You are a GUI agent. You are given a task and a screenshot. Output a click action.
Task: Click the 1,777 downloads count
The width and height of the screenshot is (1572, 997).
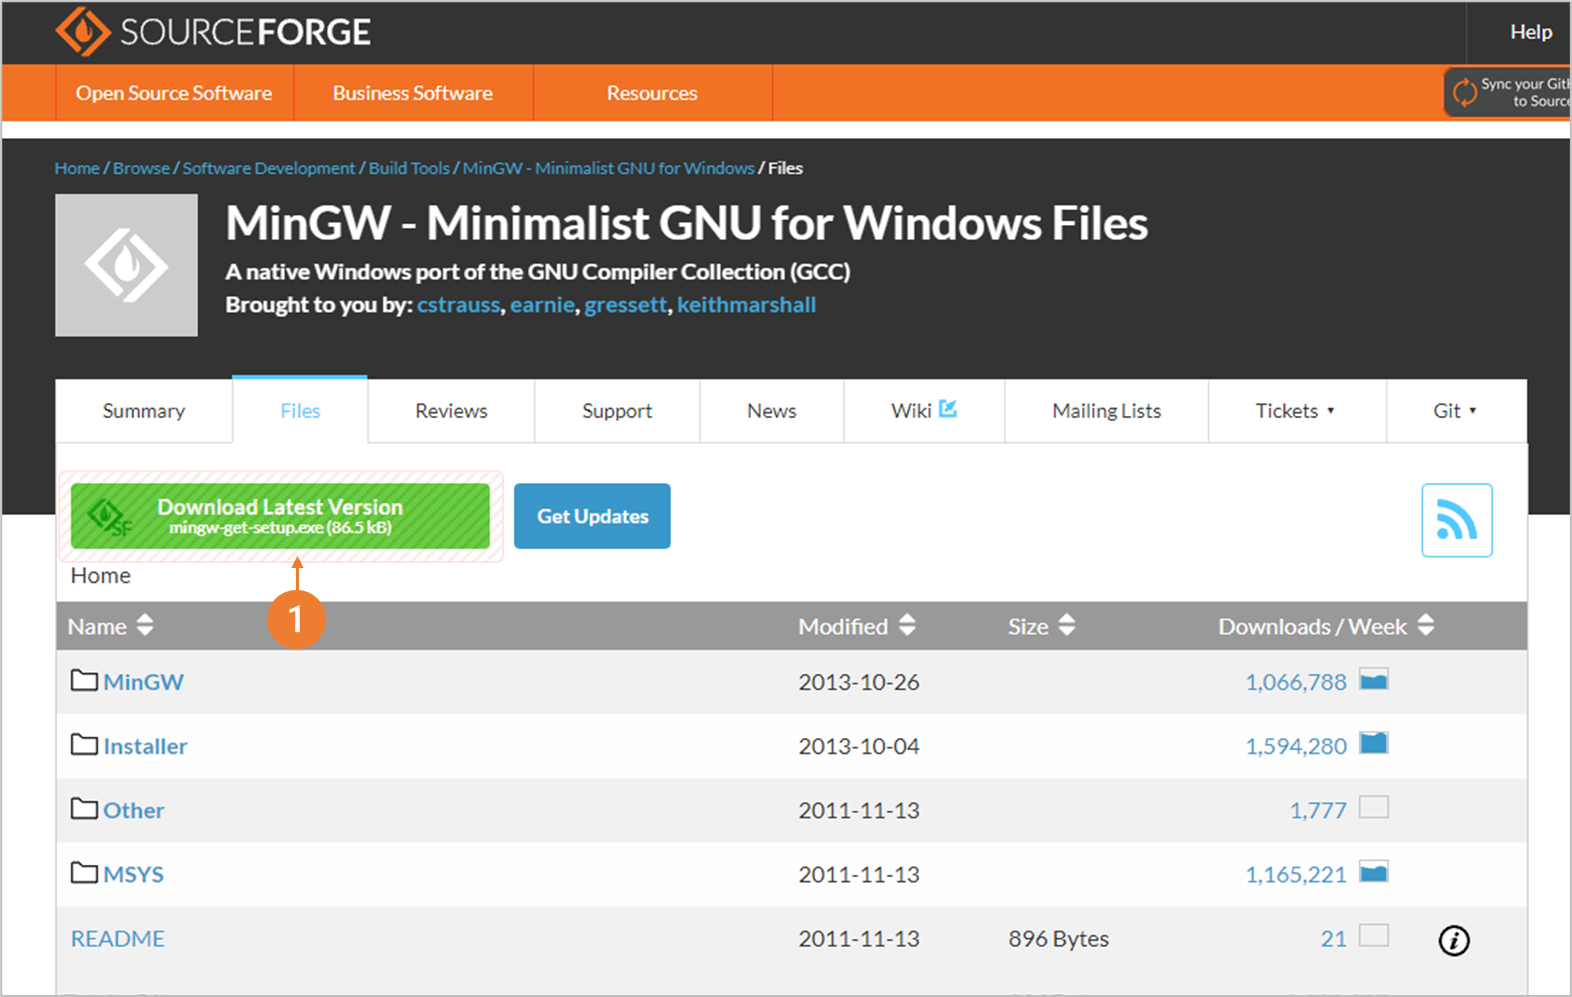coord(1317,810)
